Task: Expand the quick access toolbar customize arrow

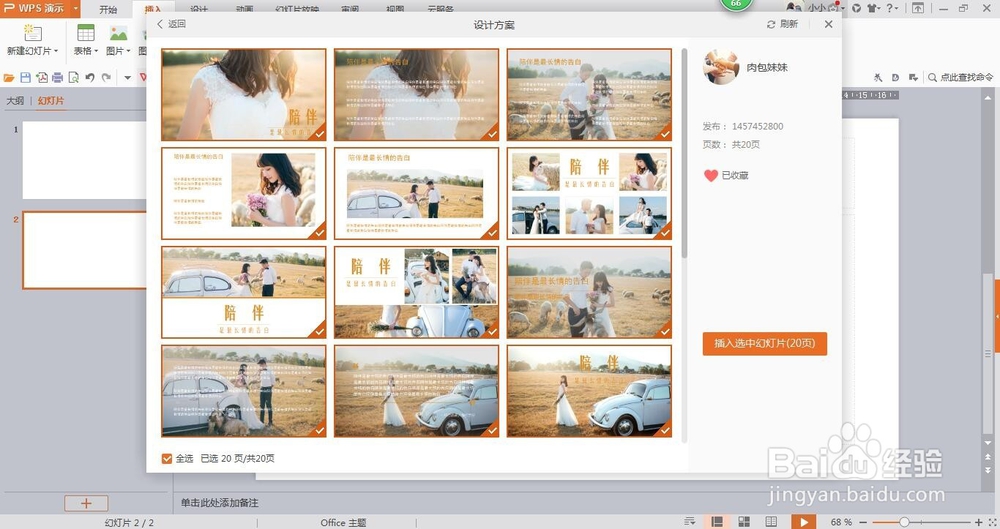Action: click(x=128, y=78)
